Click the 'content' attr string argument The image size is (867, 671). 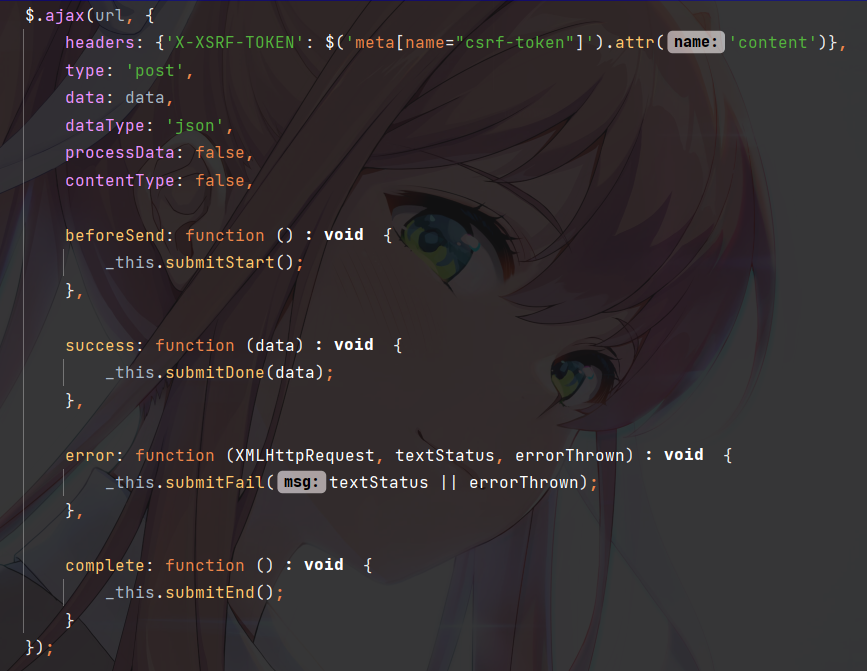tap(772, 43)
